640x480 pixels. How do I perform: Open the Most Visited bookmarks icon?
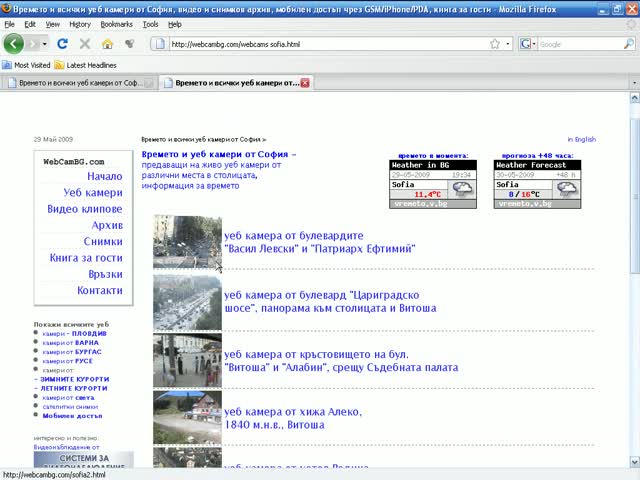point(7,65)
